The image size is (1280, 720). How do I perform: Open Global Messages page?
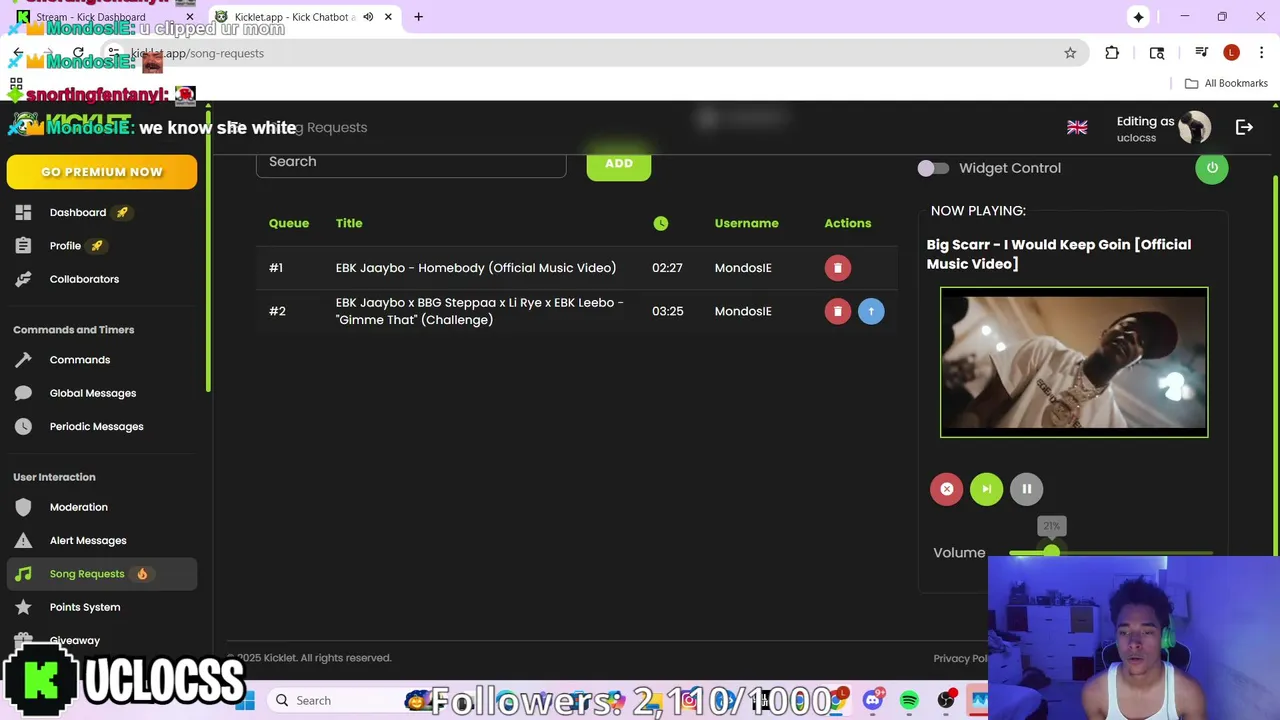pyautogui.click(x=93, y=393)
